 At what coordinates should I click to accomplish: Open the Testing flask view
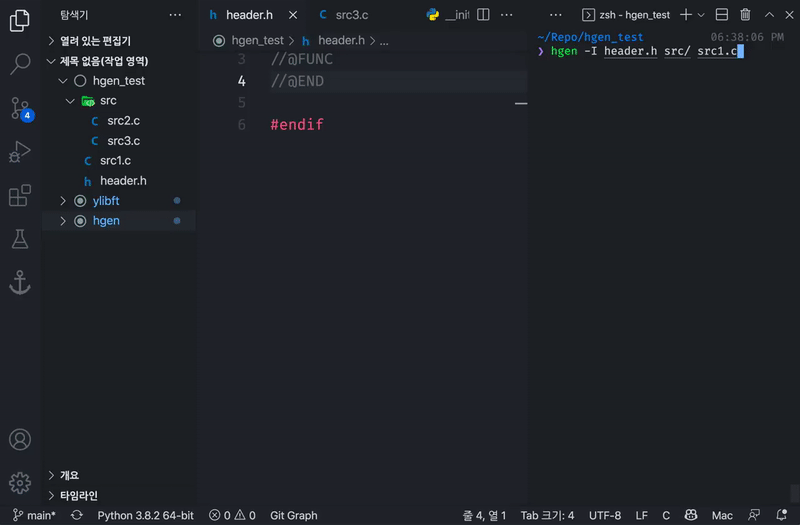click(x=19, y=239)
